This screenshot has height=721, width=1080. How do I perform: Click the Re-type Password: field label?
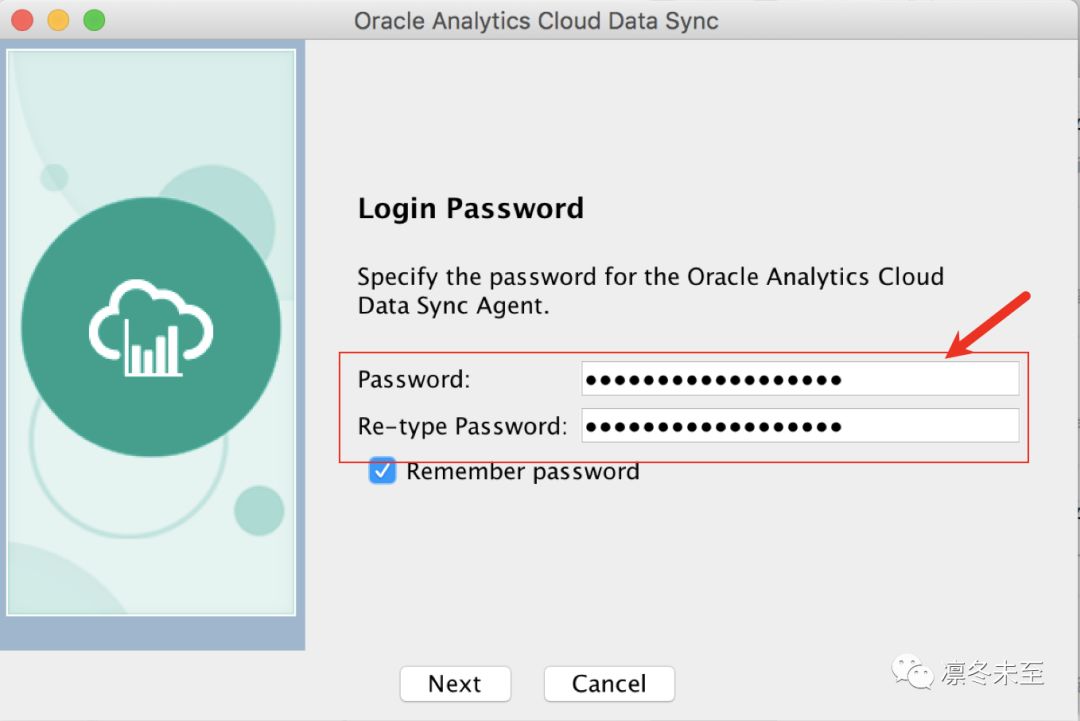click(x=462, y=426)
